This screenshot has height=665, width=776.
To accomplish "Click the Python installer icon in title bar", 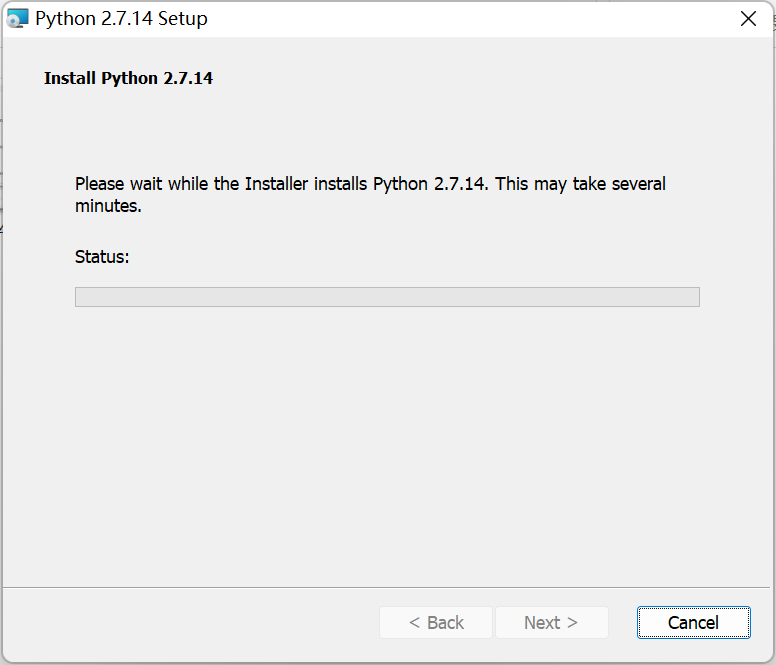I will [17, 18].
